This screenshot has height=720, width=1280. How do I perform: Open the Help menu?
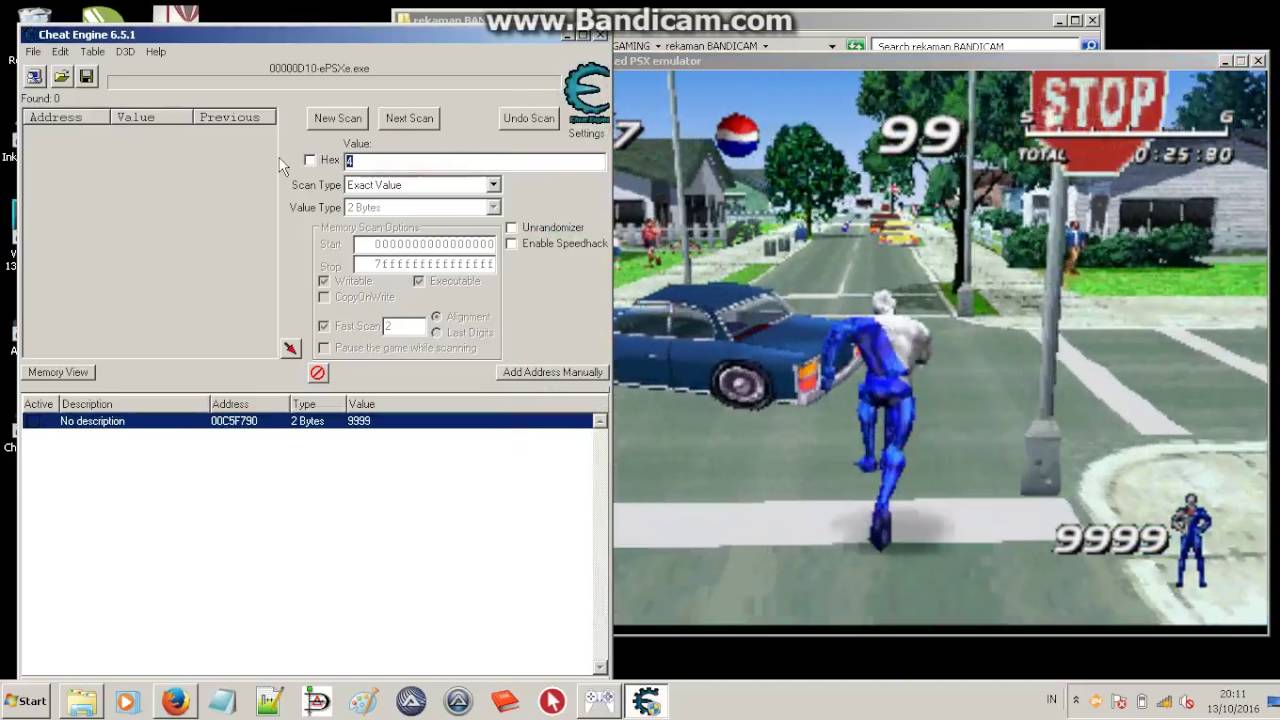tap(156, 51)
